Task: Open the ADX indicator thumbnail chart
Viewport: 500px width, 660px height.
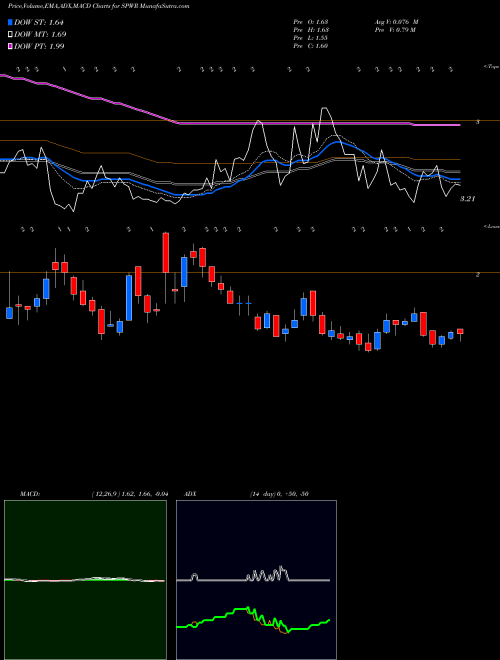Action: click(x=256, y=580)
